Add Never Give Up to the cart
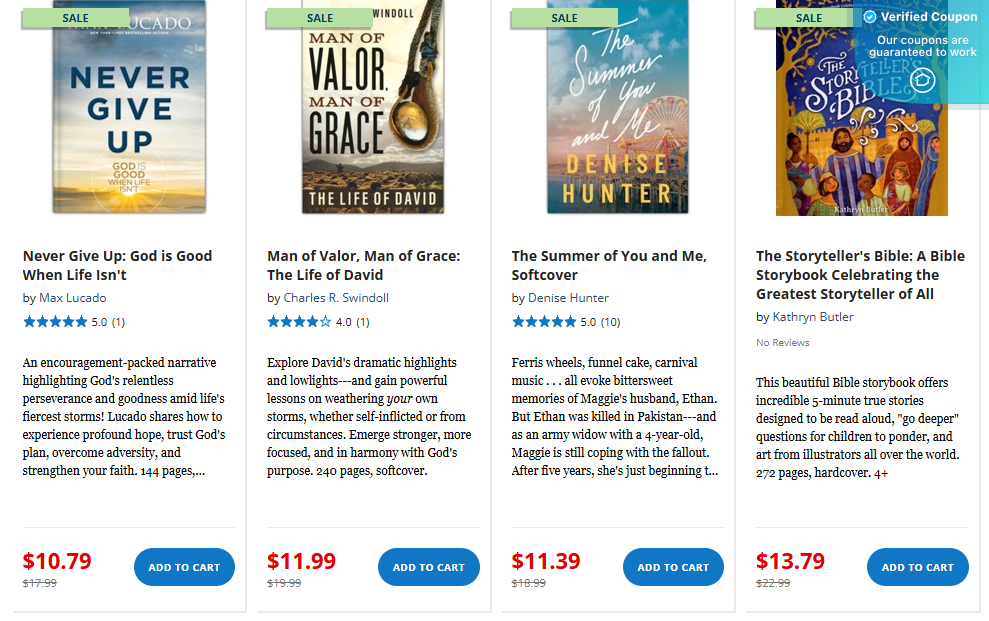The height and width of the screenshot is (621, 989). click(x=184, y=567)
